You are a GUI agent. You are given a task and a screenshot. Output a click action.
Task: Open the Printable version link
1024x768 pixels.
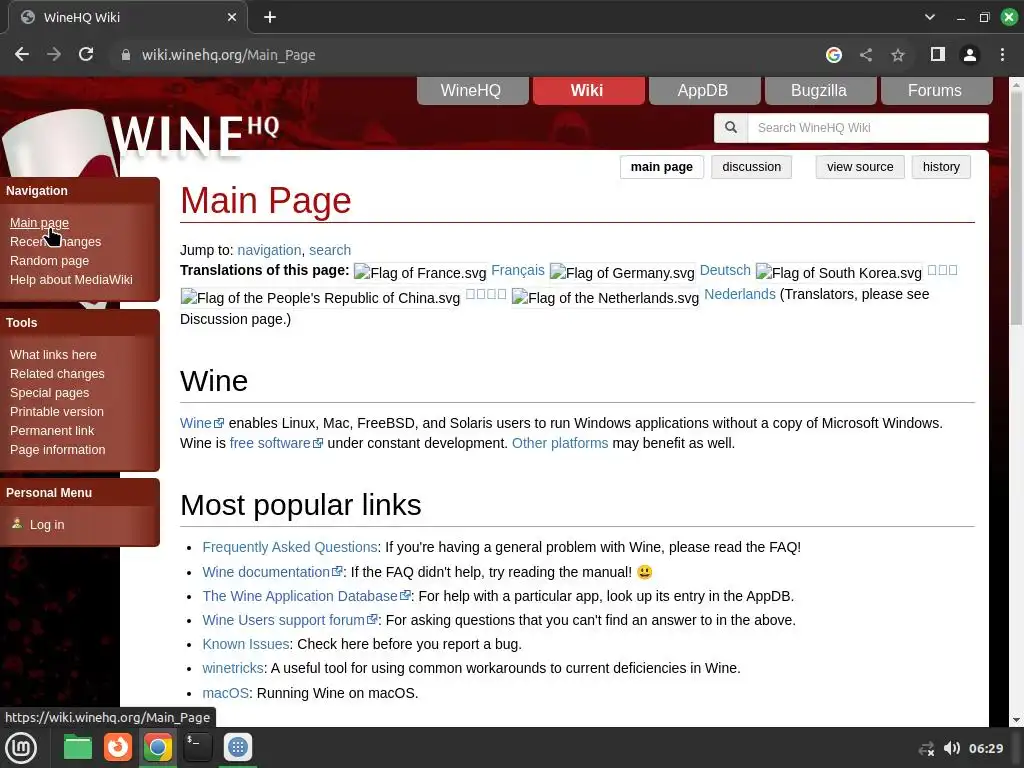click(57, 411)
